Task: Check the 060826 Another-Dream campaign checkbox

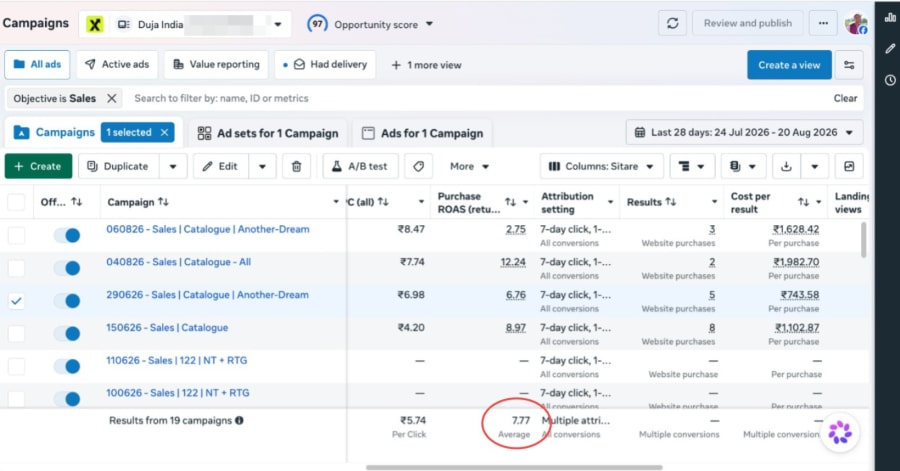Action: (x=16, y=235)
